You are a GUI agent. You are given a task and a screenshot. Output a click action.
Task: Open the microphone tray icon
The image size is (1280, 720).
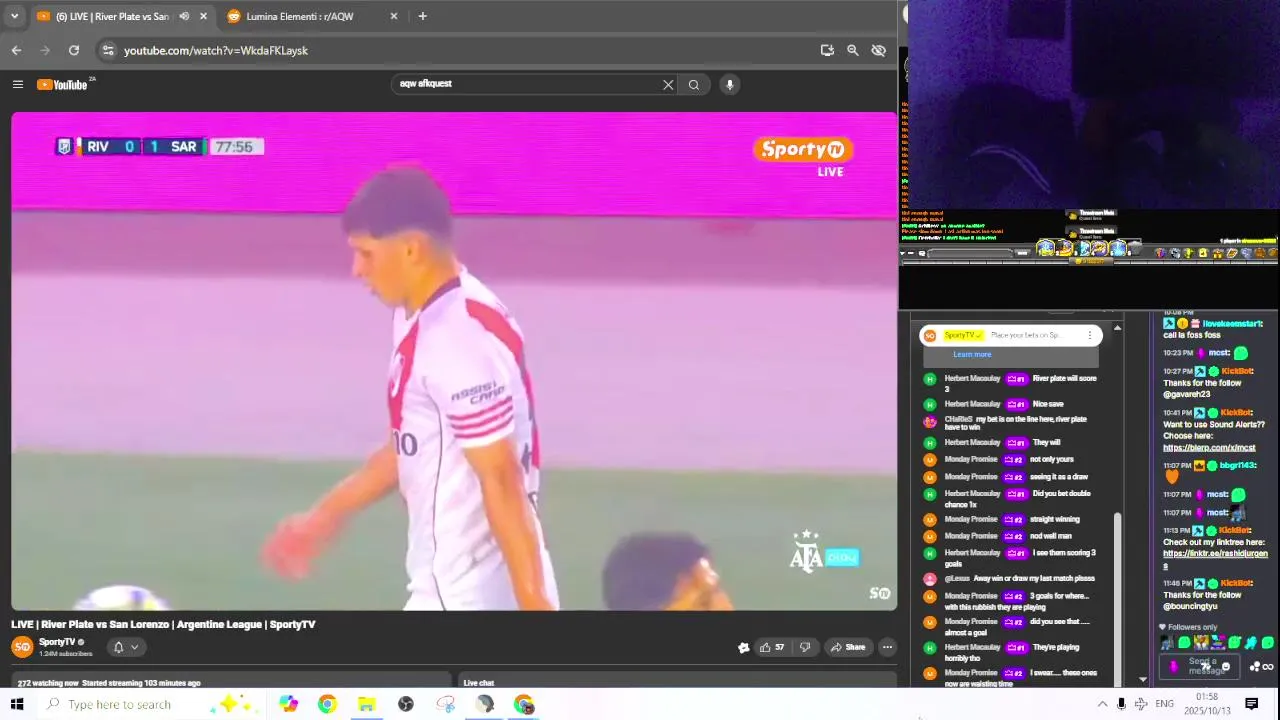point(1121,704)
